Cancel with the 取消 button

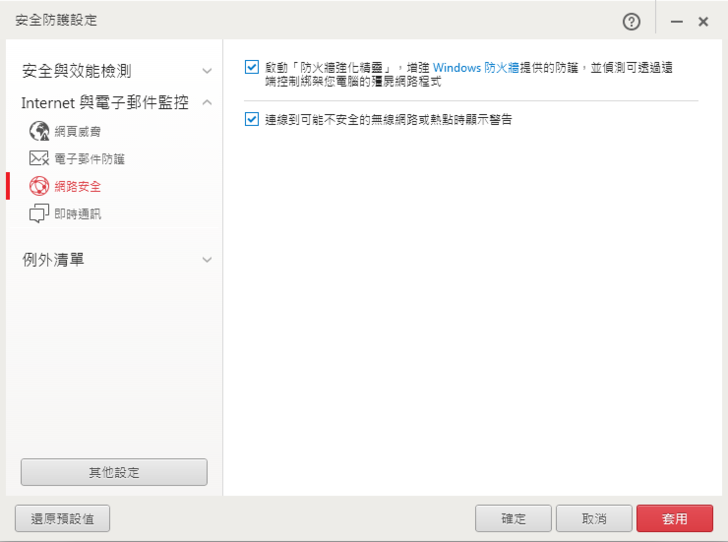(594, 518)
